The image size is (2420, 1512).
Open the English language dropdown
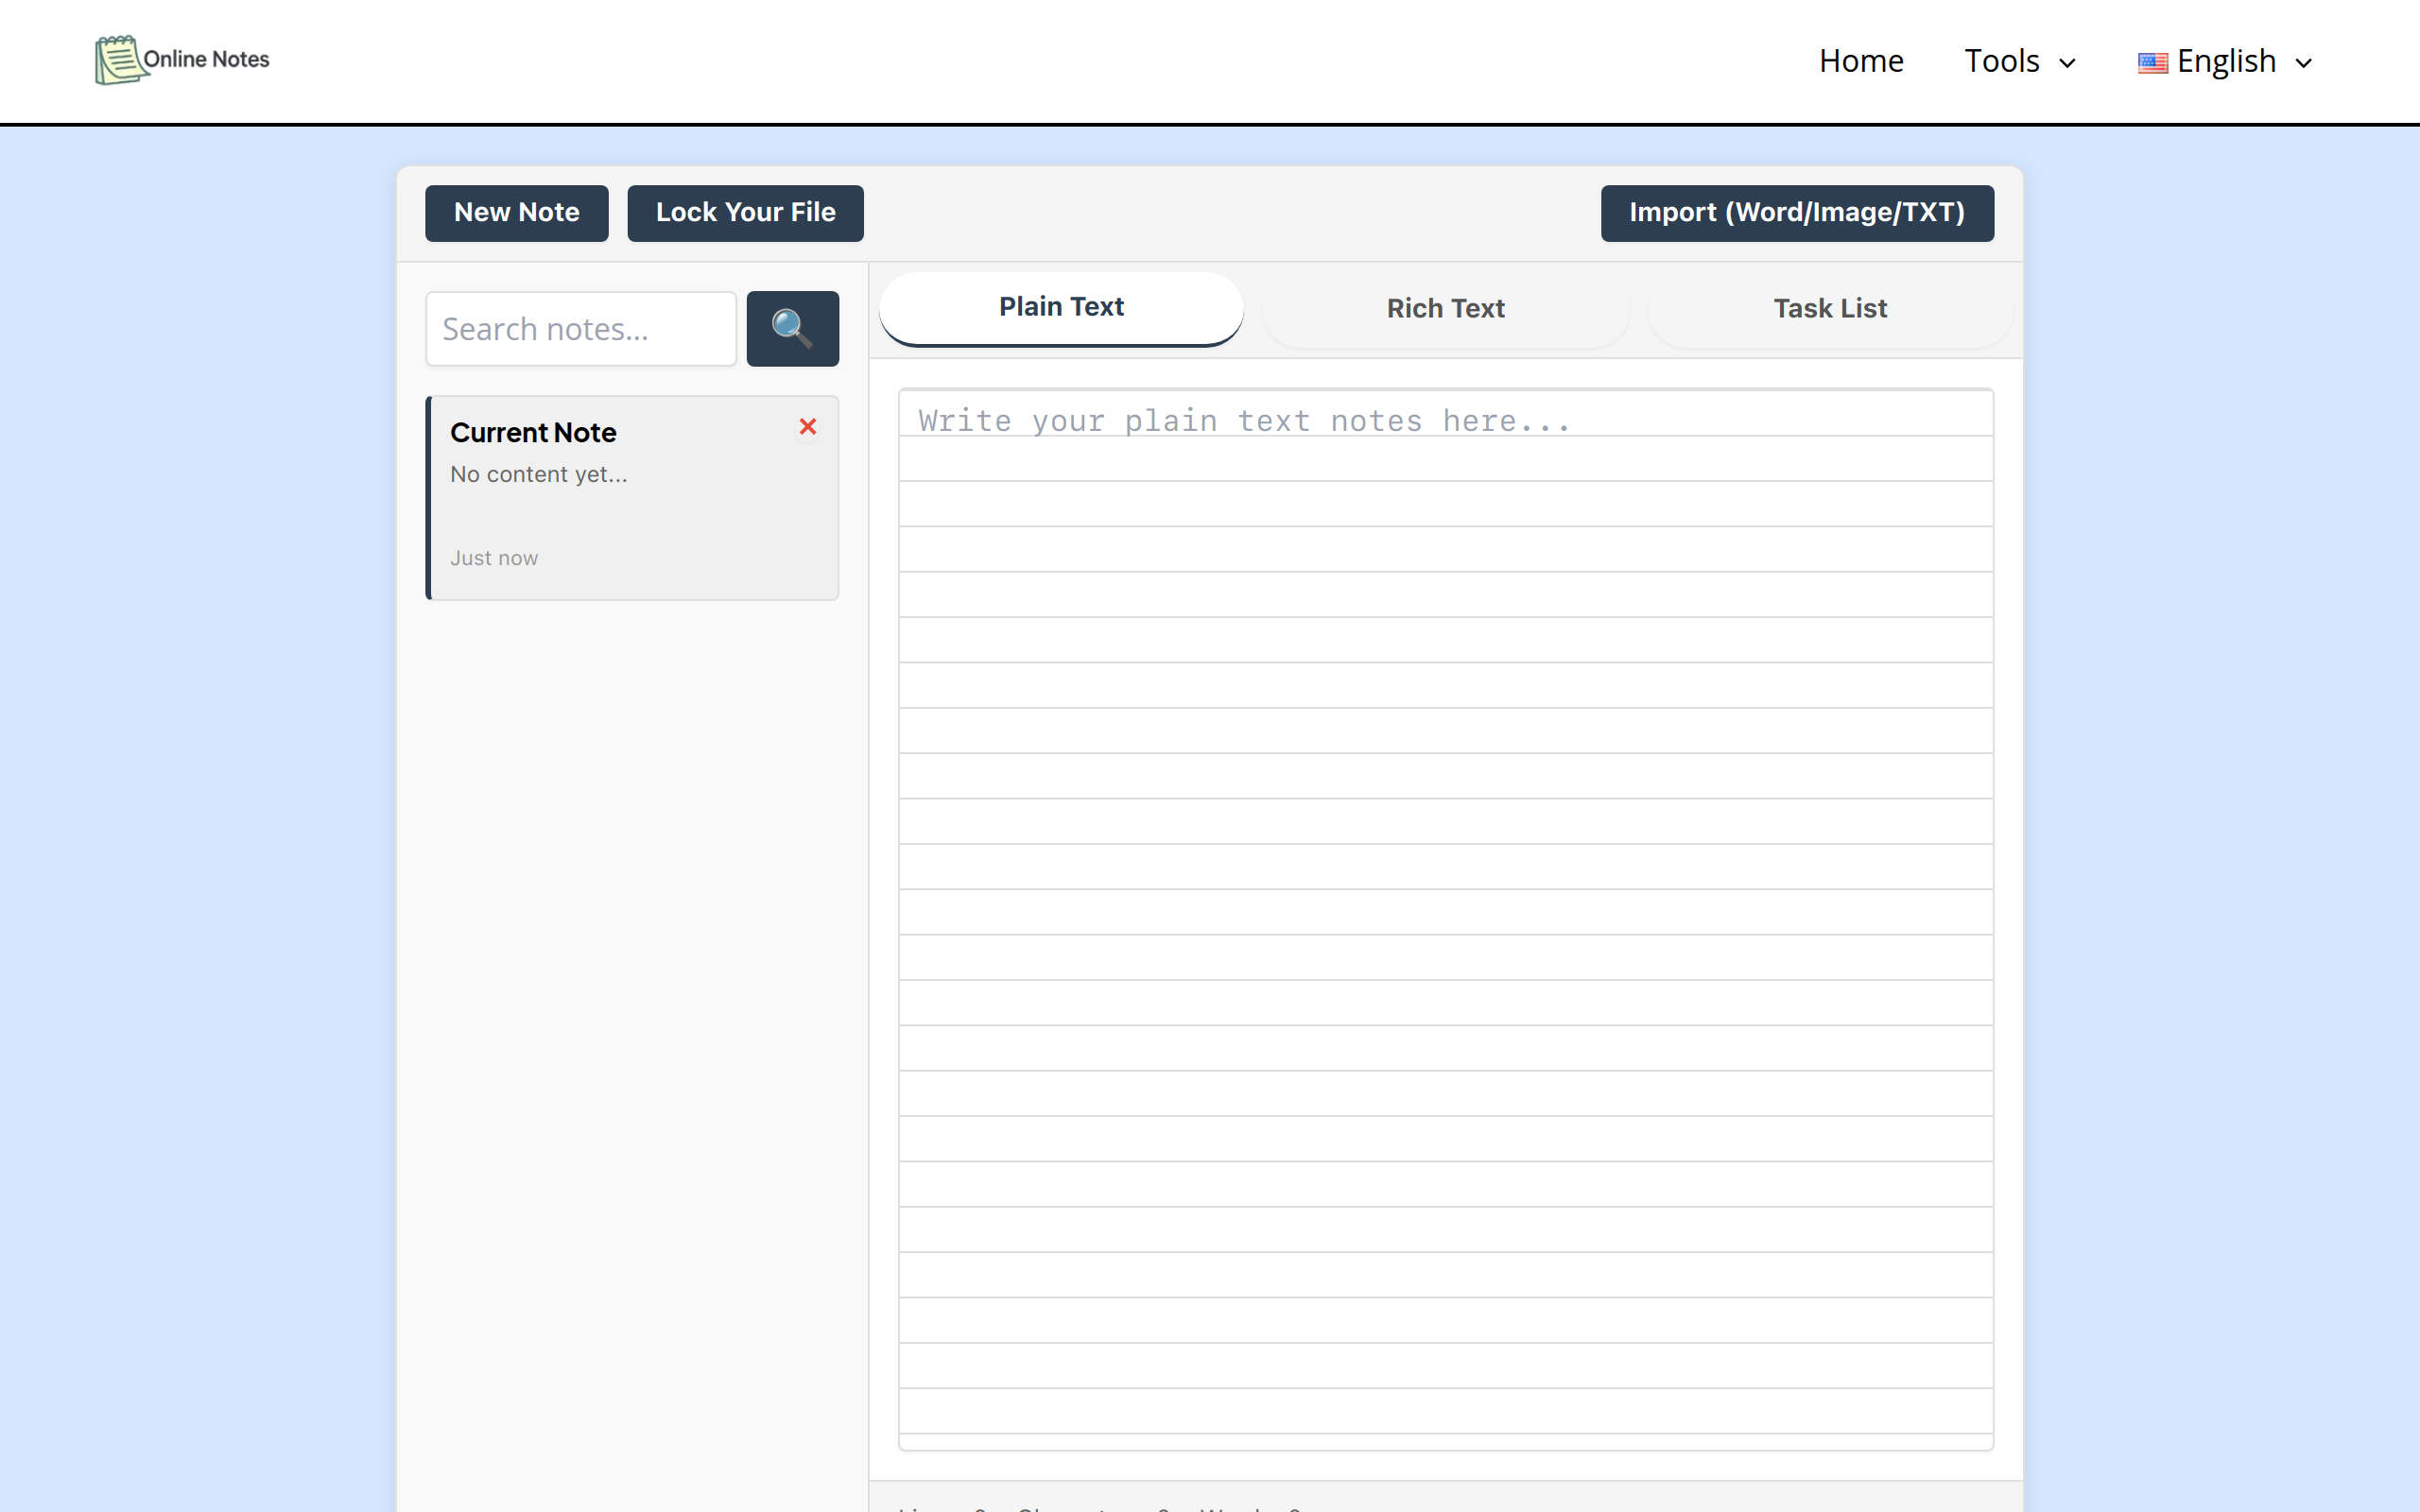coord(2226,61)
